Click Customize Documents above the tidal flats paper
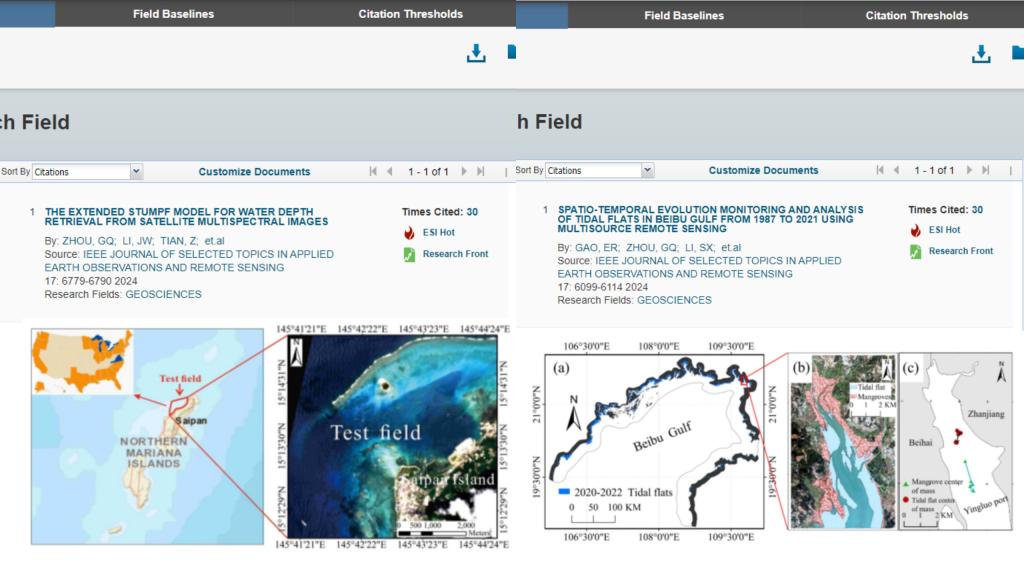This screenshot has width=1024, height=576. coord(763,171)
